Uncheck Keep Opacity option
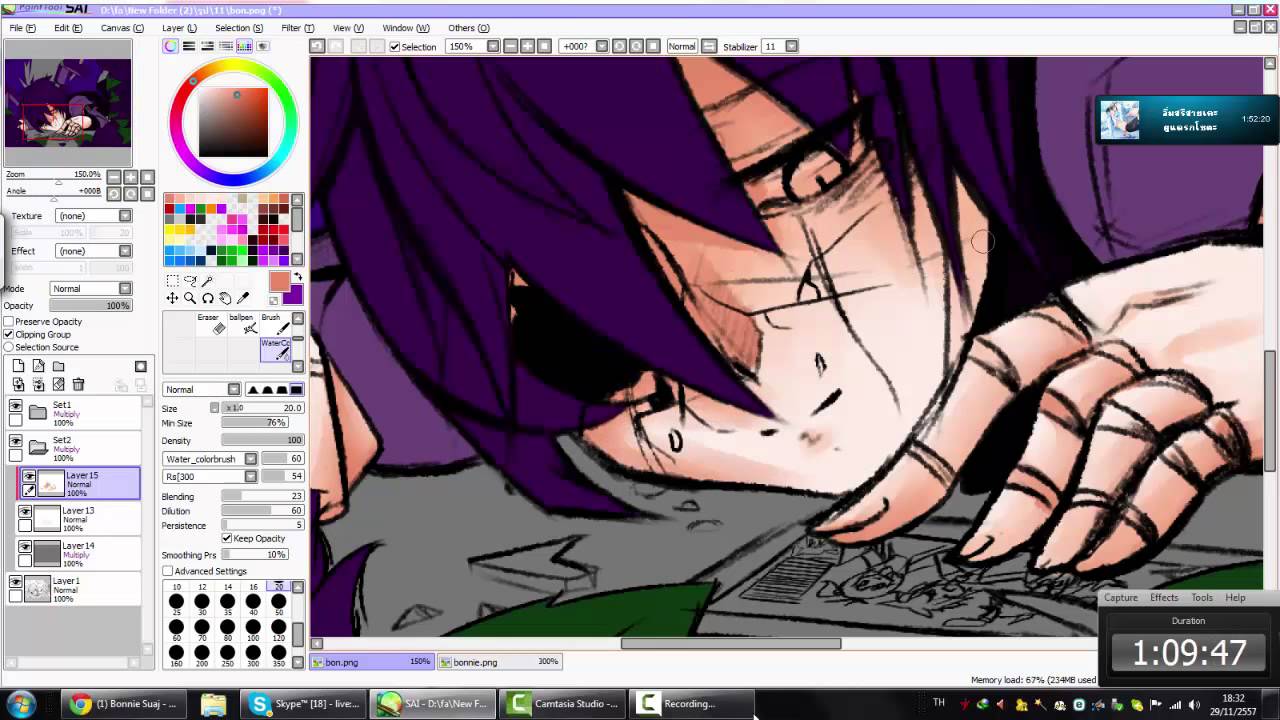Viewport: 1280px width, 720px height. click(227, 538)
